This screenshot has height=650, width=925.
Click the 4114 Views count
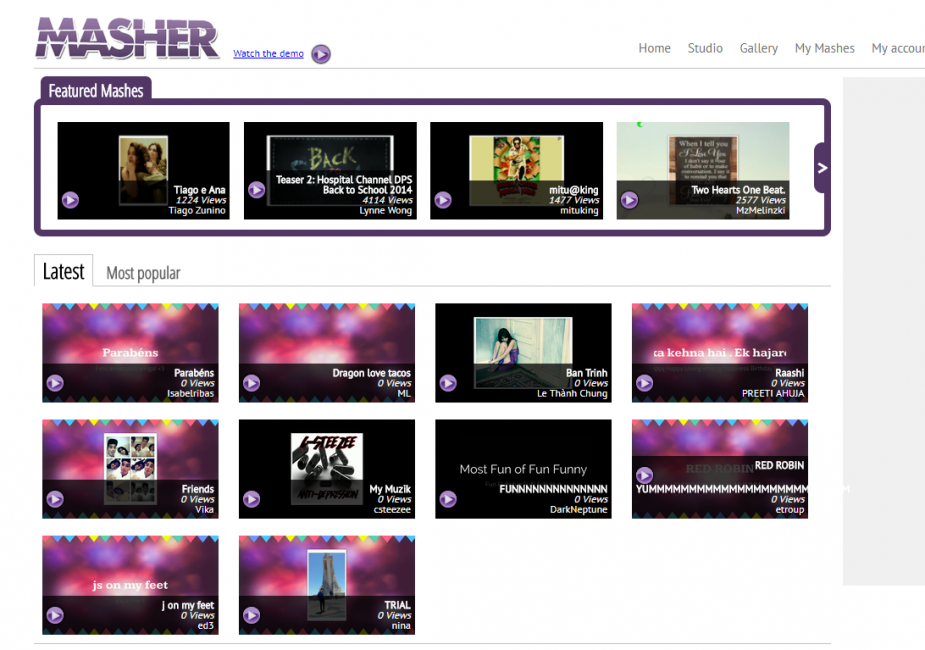pos(388,200)
